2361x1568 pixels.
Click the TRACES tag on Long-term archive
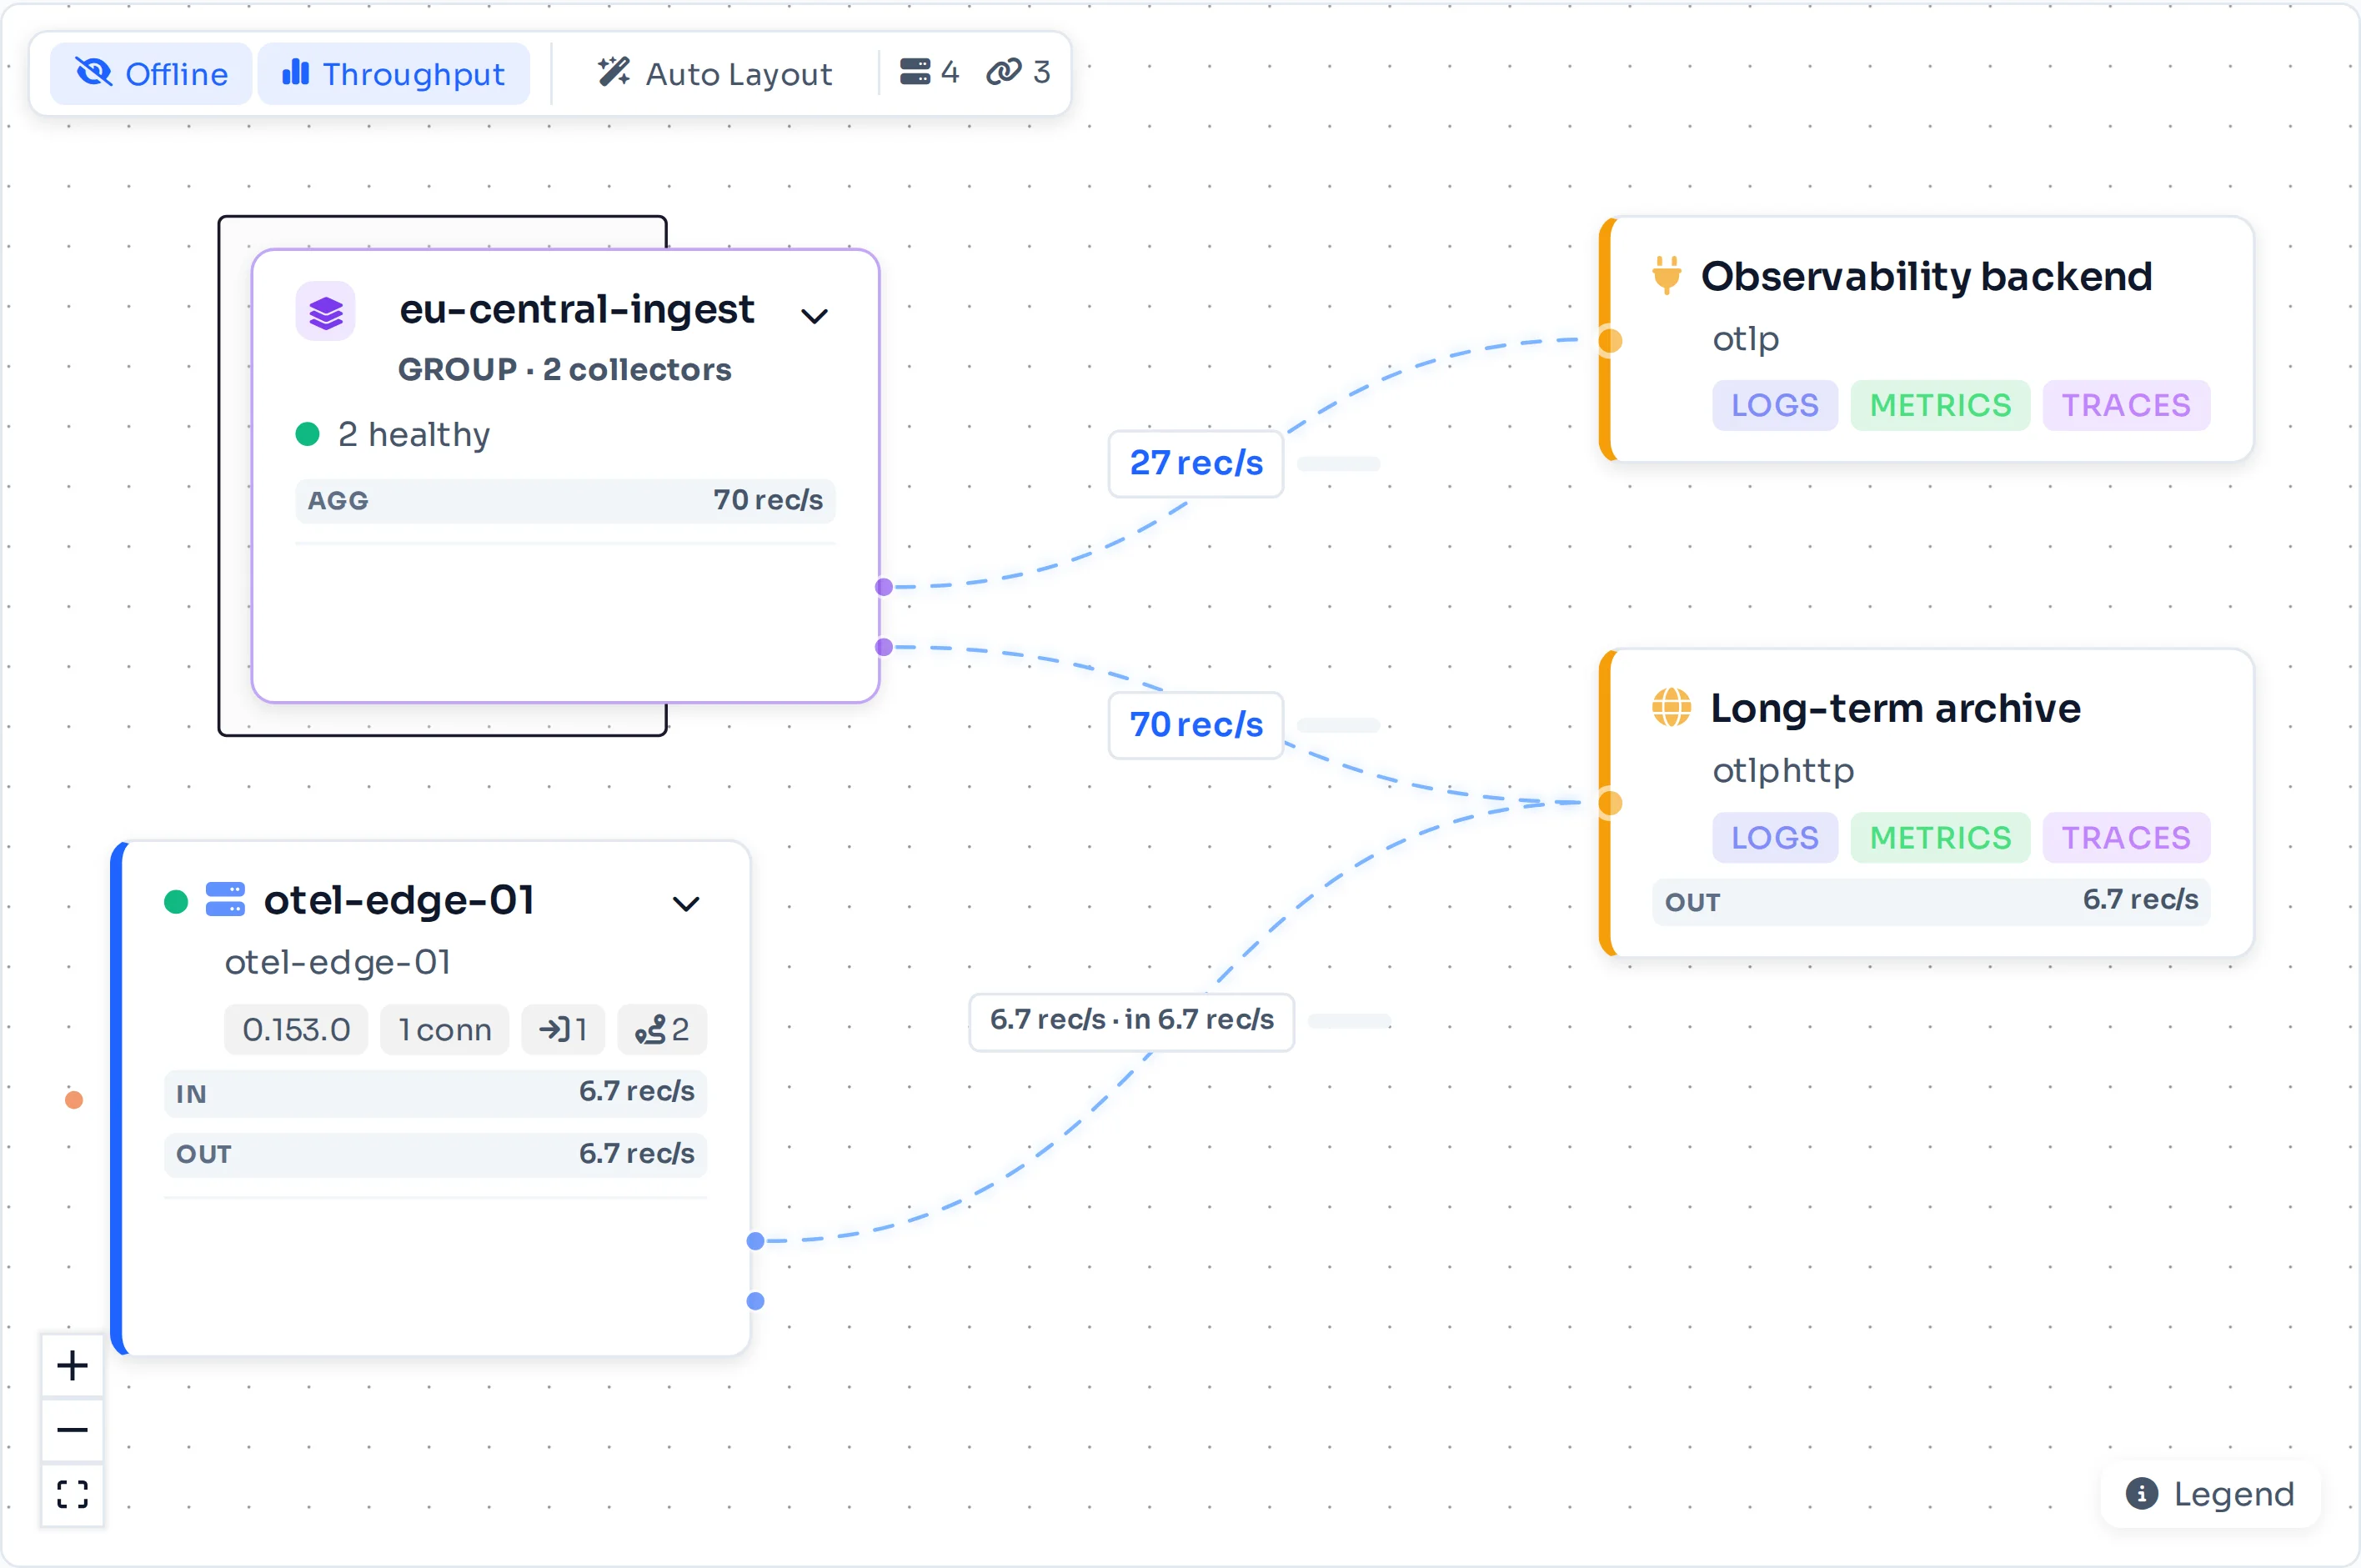tap(2126, 837)
